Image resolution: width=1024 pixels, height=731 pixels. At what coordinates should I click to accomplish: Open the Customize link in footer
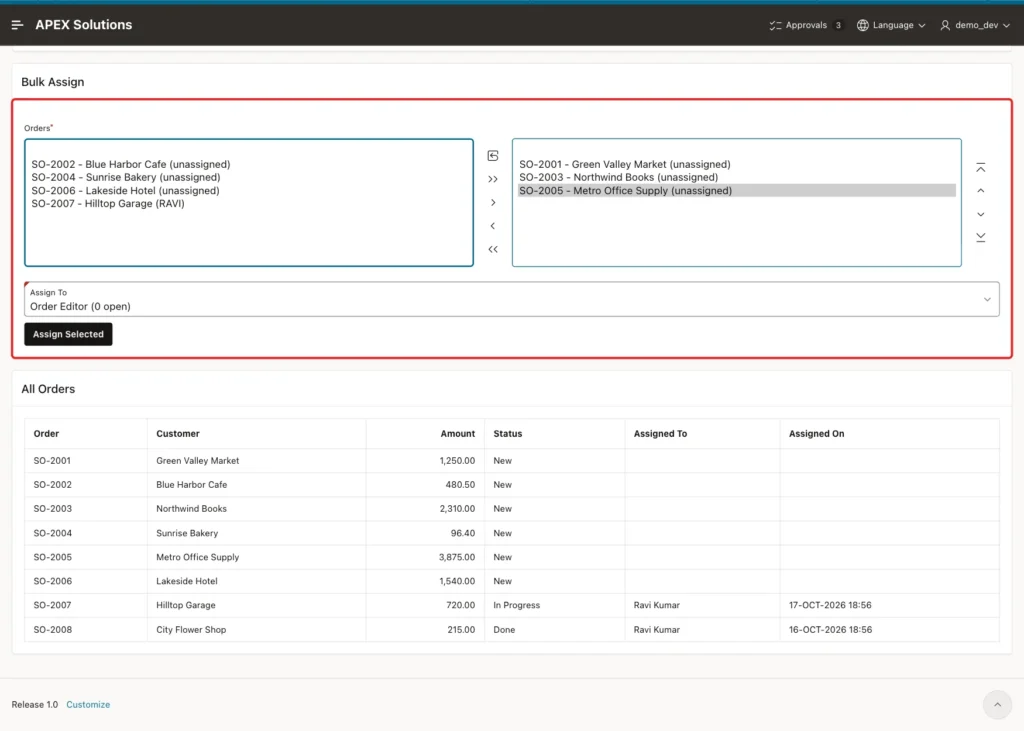coord(88,704)
